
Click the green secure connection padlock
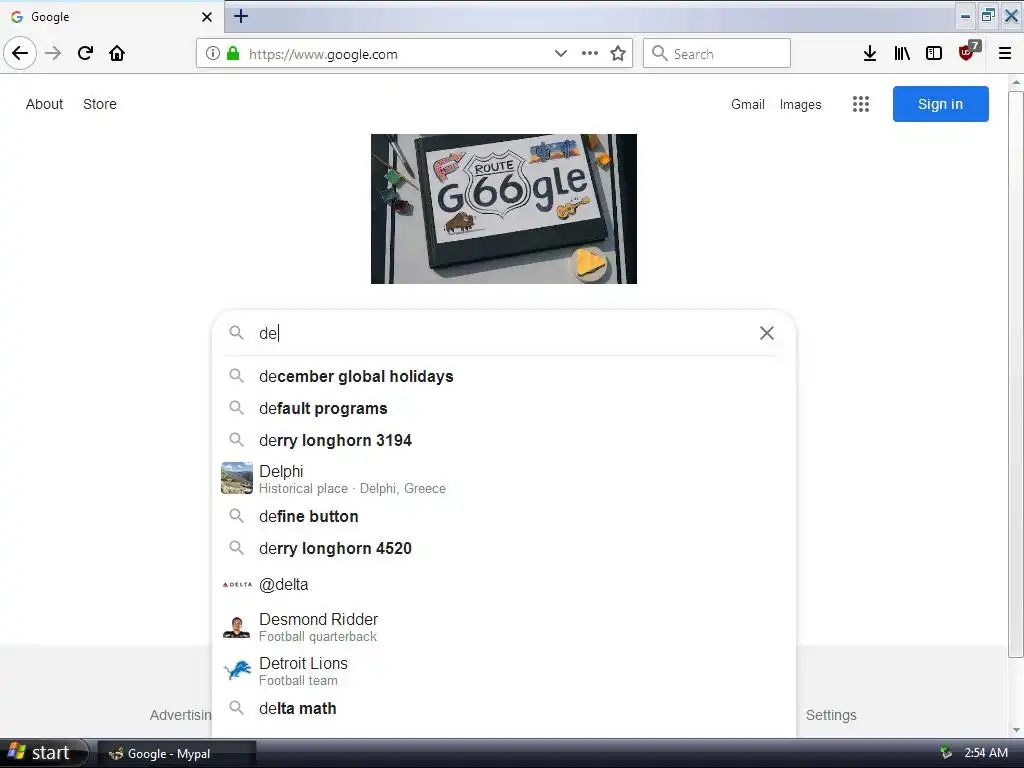tap(232, 54)
